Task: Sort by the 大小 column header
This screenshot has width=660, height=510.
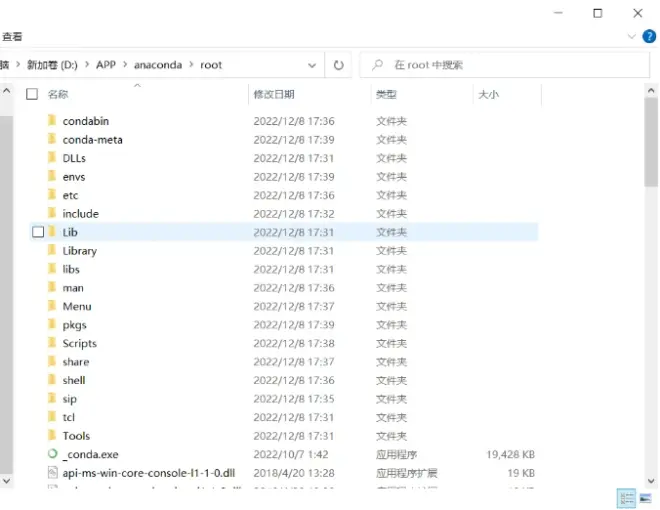Action: pos(489,94)
